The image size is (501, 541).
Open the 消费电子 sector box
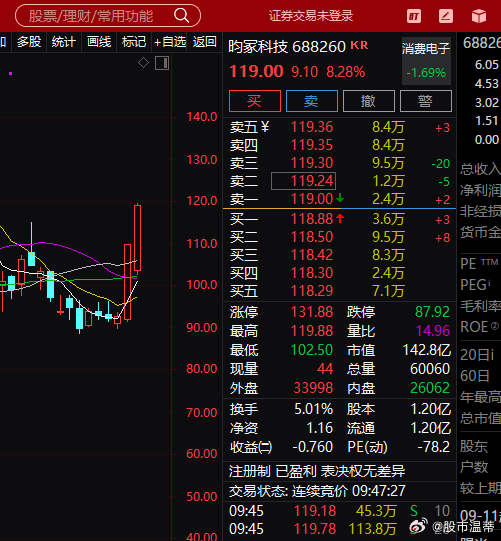coord(426,61)
